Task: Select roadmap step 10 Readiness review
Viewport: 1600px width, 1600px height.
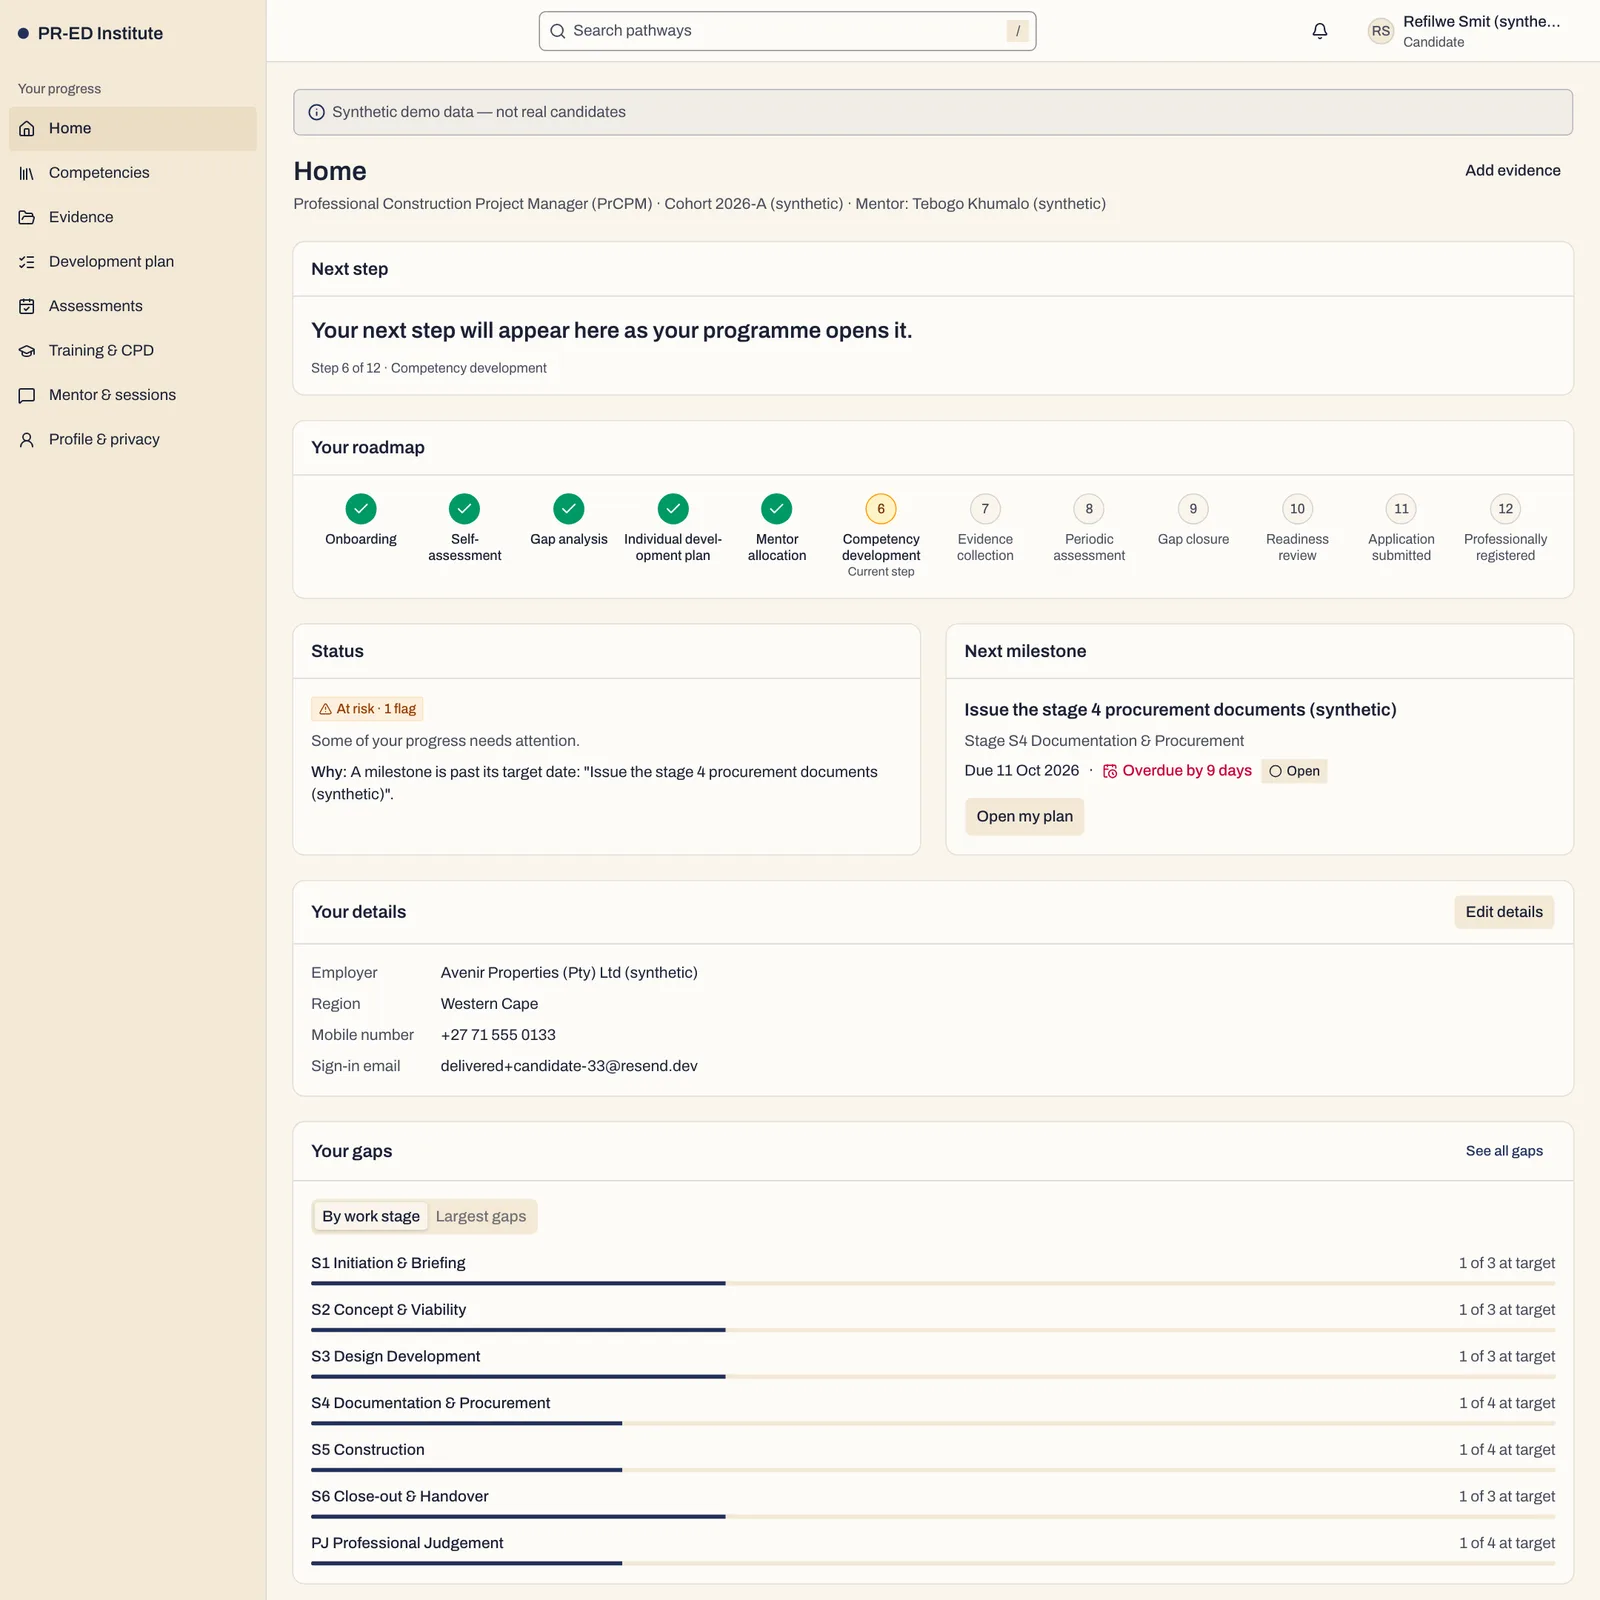Action: [1297, 509]
